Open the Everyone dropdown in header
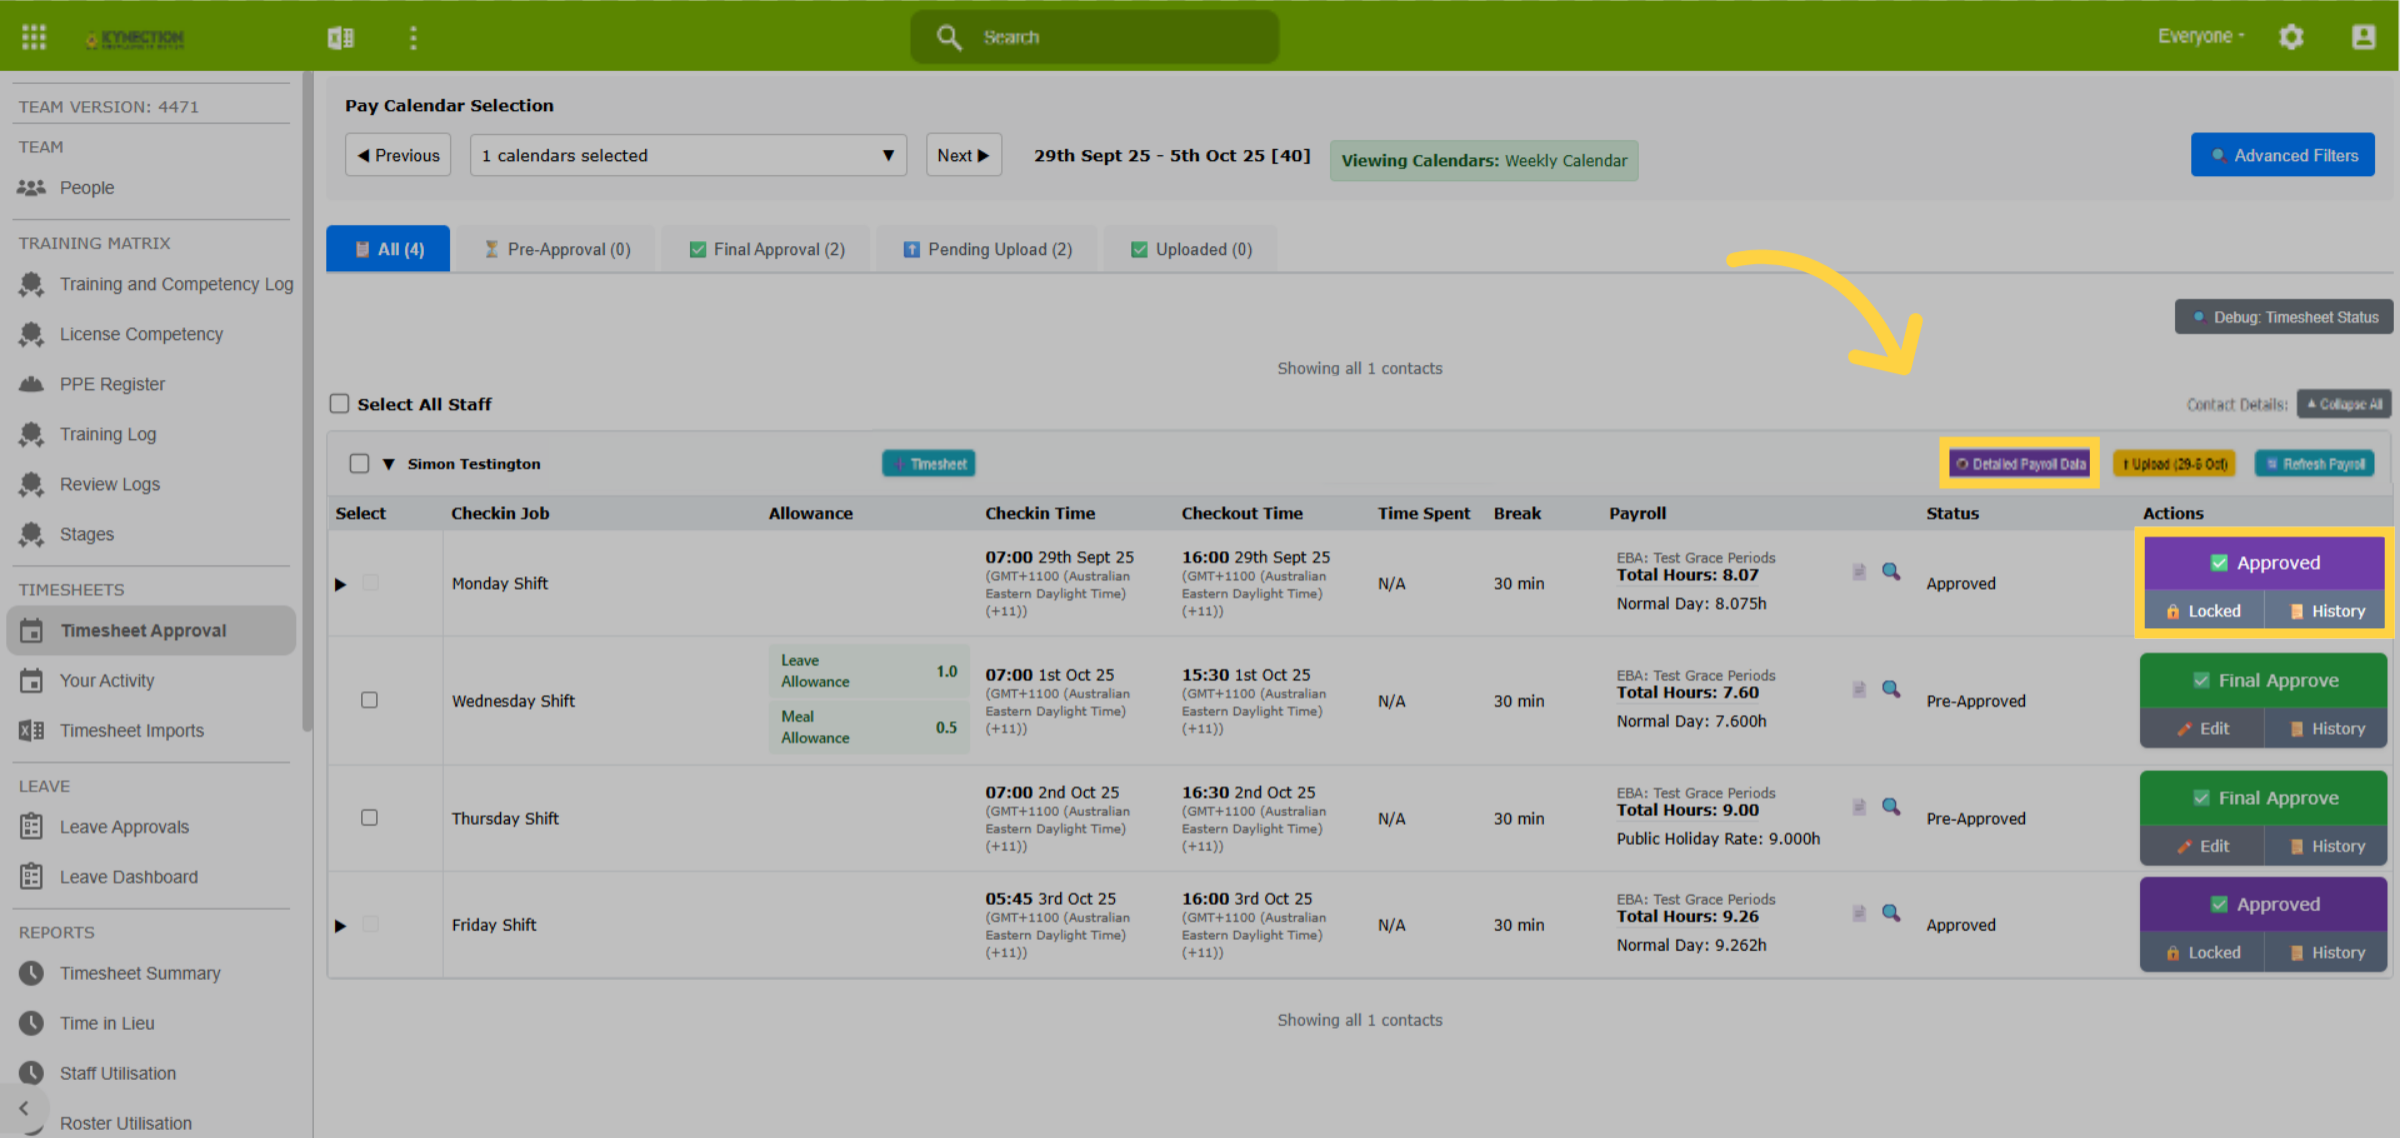Screen dimensions: 2400x1138 2201,36
